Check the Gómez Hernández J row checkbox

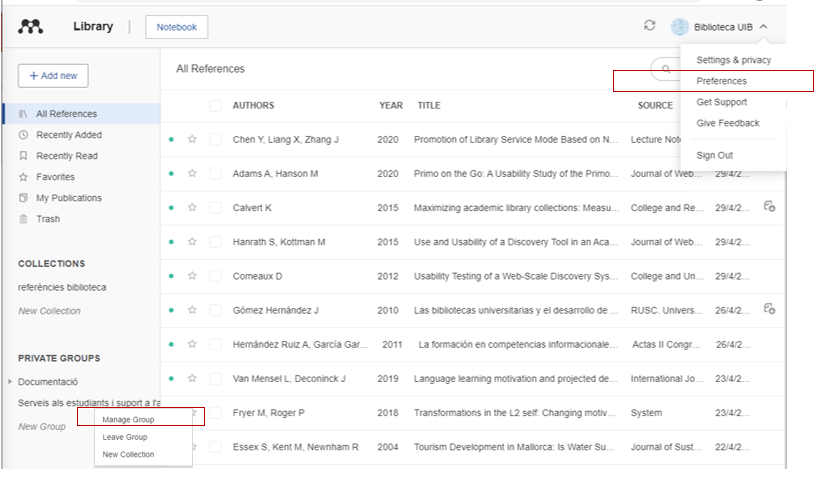point(215,310)
